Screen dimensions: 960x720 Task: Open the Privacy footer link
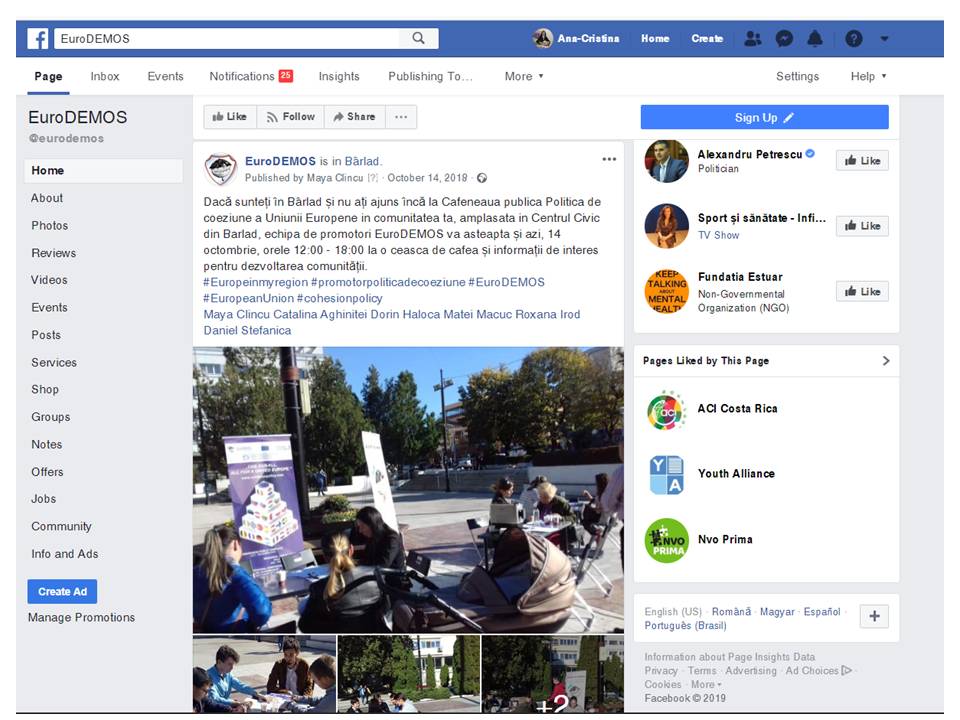click(661, 671)
